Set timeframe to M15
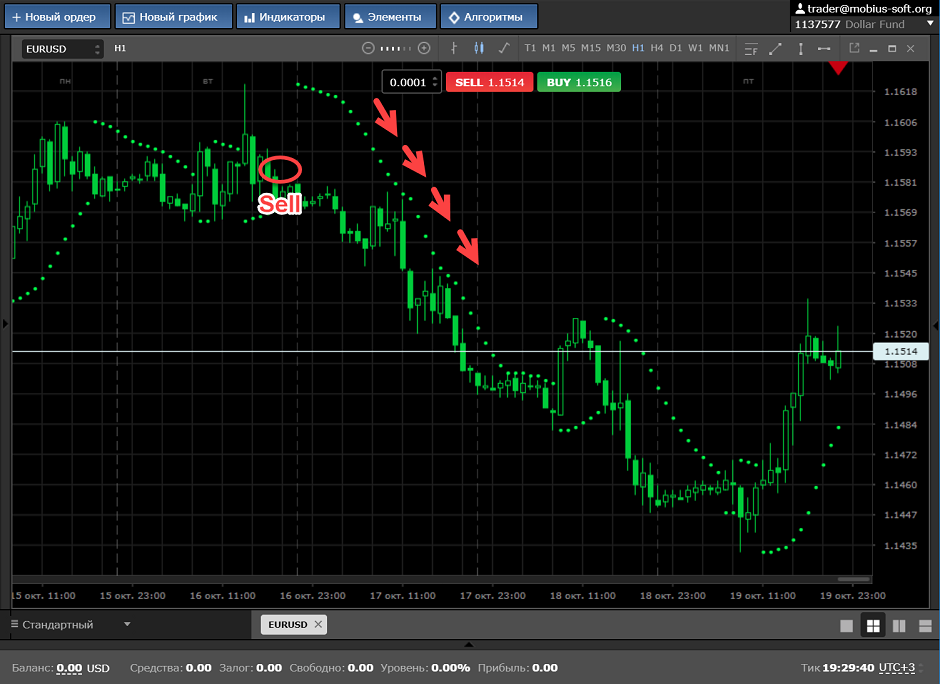 590,48
